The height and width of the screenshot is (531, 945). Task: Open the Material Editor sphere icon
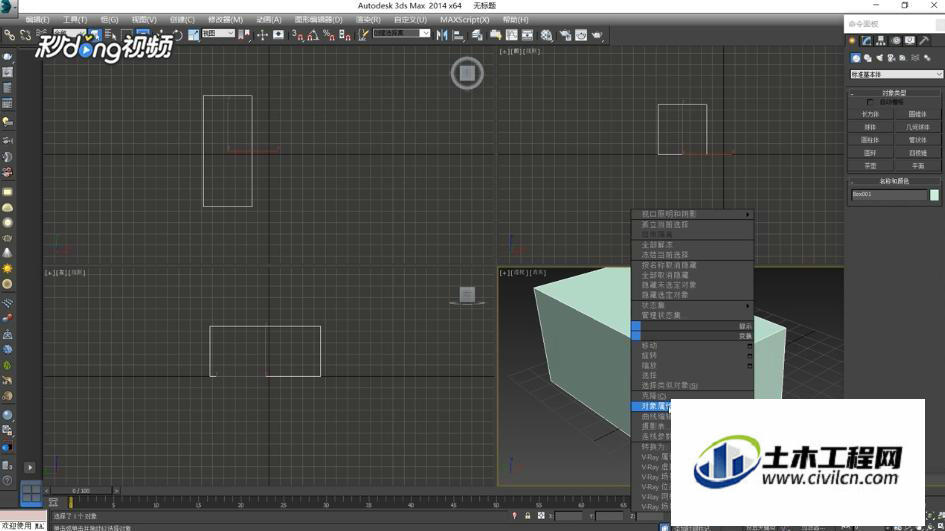pyautogui.click(x=546, y=35)
